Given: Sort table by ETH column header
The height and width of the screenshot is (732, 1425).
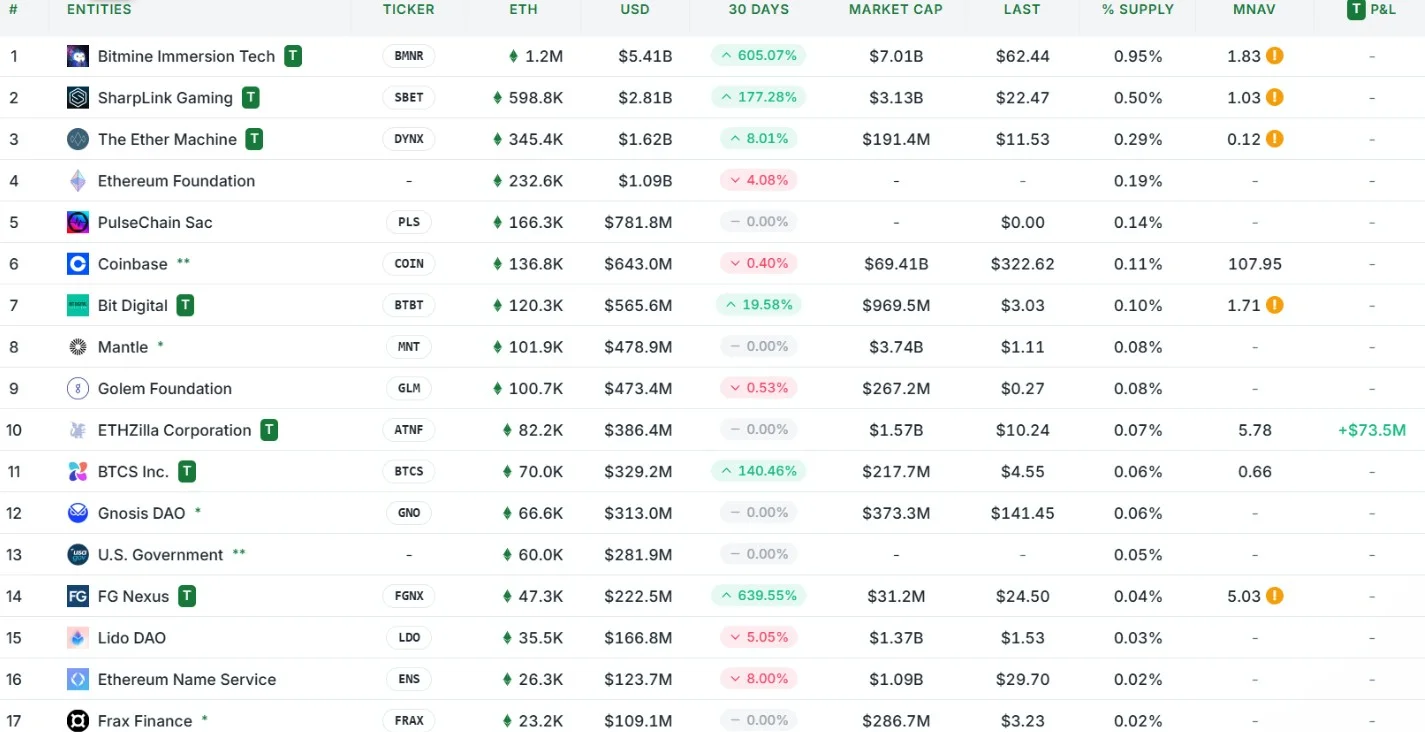Looking at the screenshot, I should click(523, 9).
